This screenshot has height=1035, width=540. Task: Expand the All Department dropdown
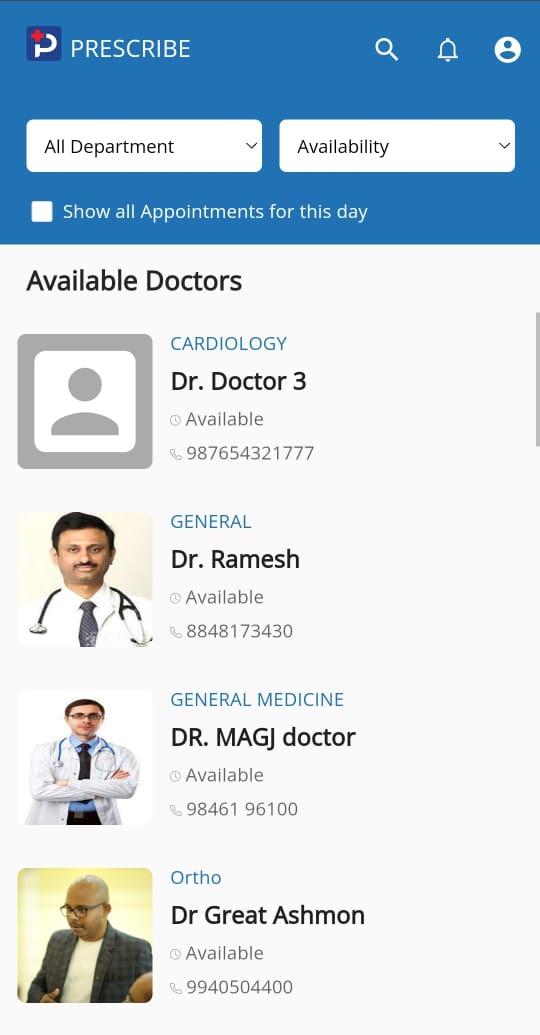point(144,146)
